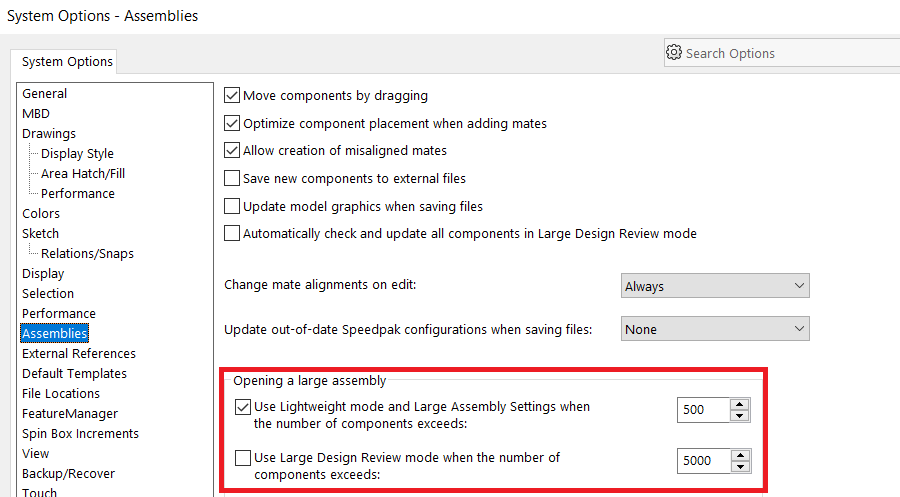Disable Allow creation of misaligned mates
Screen dimensions: 900x497
[x=232, y=151]
